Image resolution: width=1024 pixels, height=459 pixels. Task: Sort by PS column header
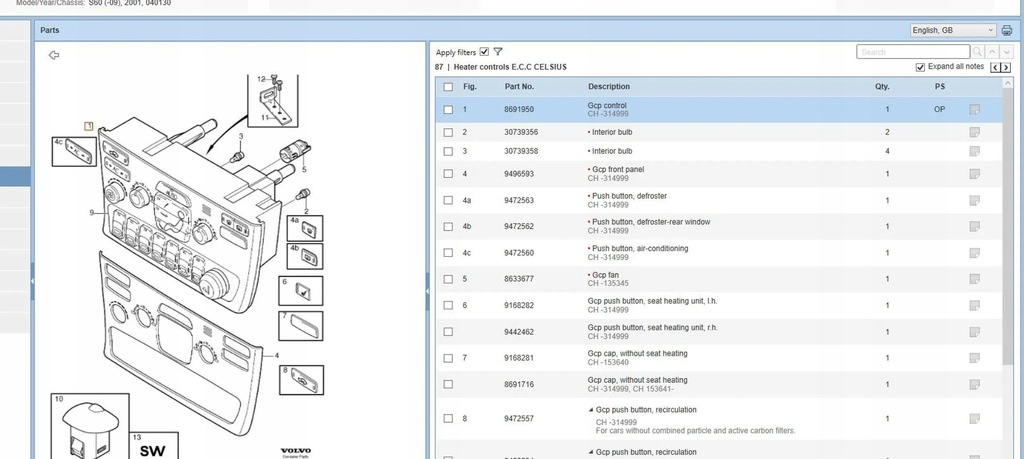pyautogui.click(x=940, y=87)
